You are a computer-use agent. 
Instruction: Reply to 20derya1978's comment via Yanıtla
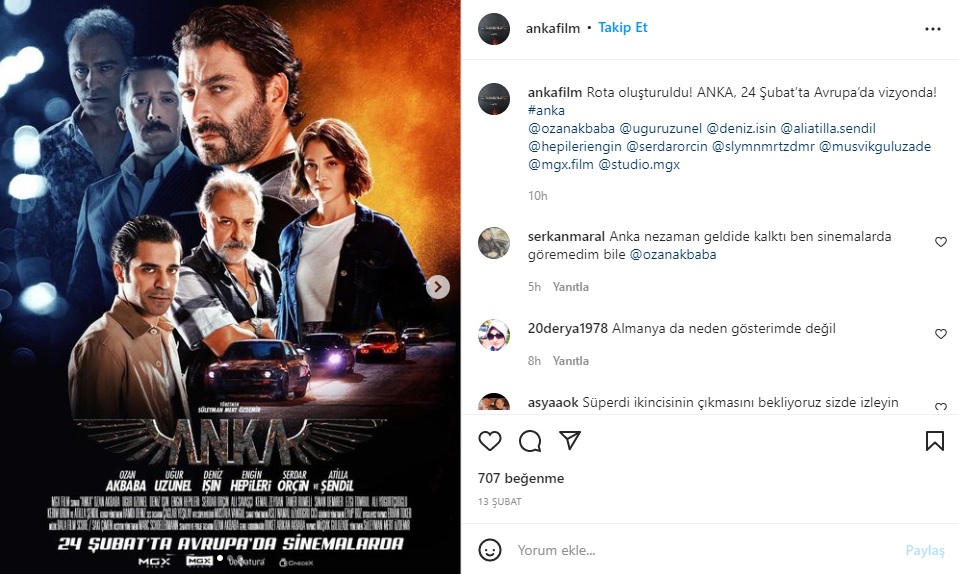coord(571,361)
